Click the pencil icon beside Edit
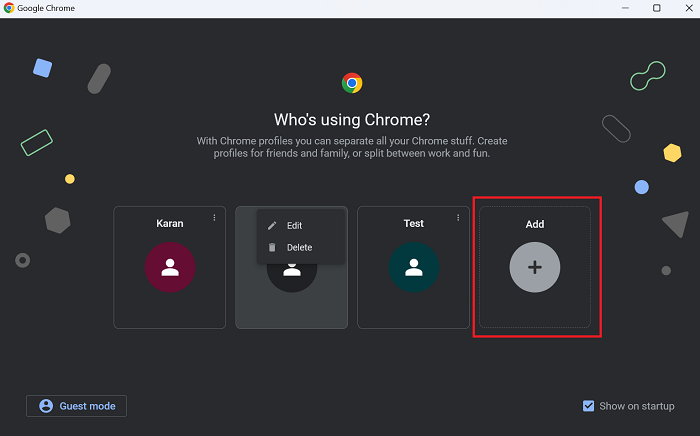 click(x=272, y=226)
